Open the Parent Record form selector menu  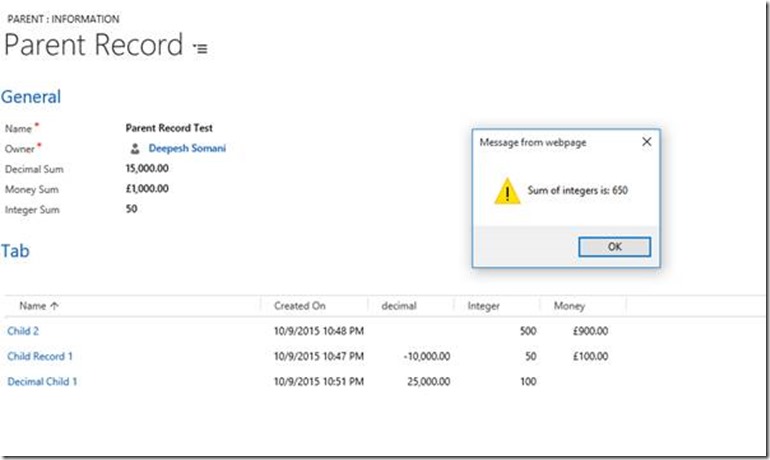pyautogui.click(x=201, y=48)
